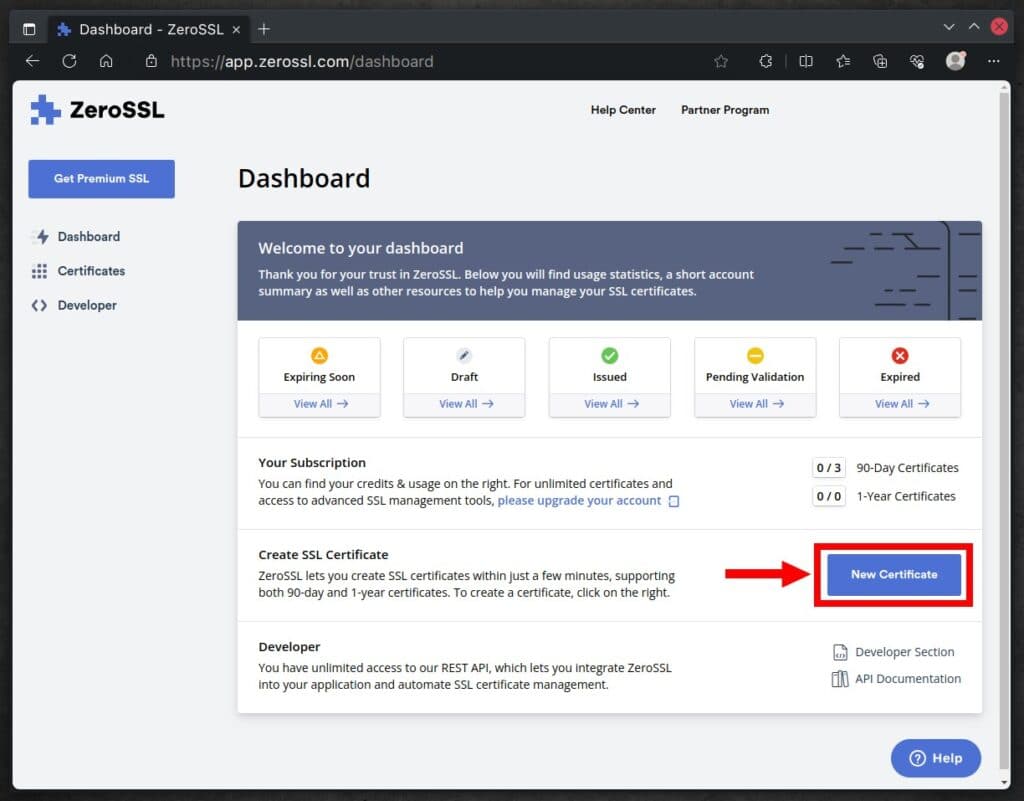Screen dimensions: 1024x801
Task: Click the Create SSL Certificate heading
Action: 323,555
